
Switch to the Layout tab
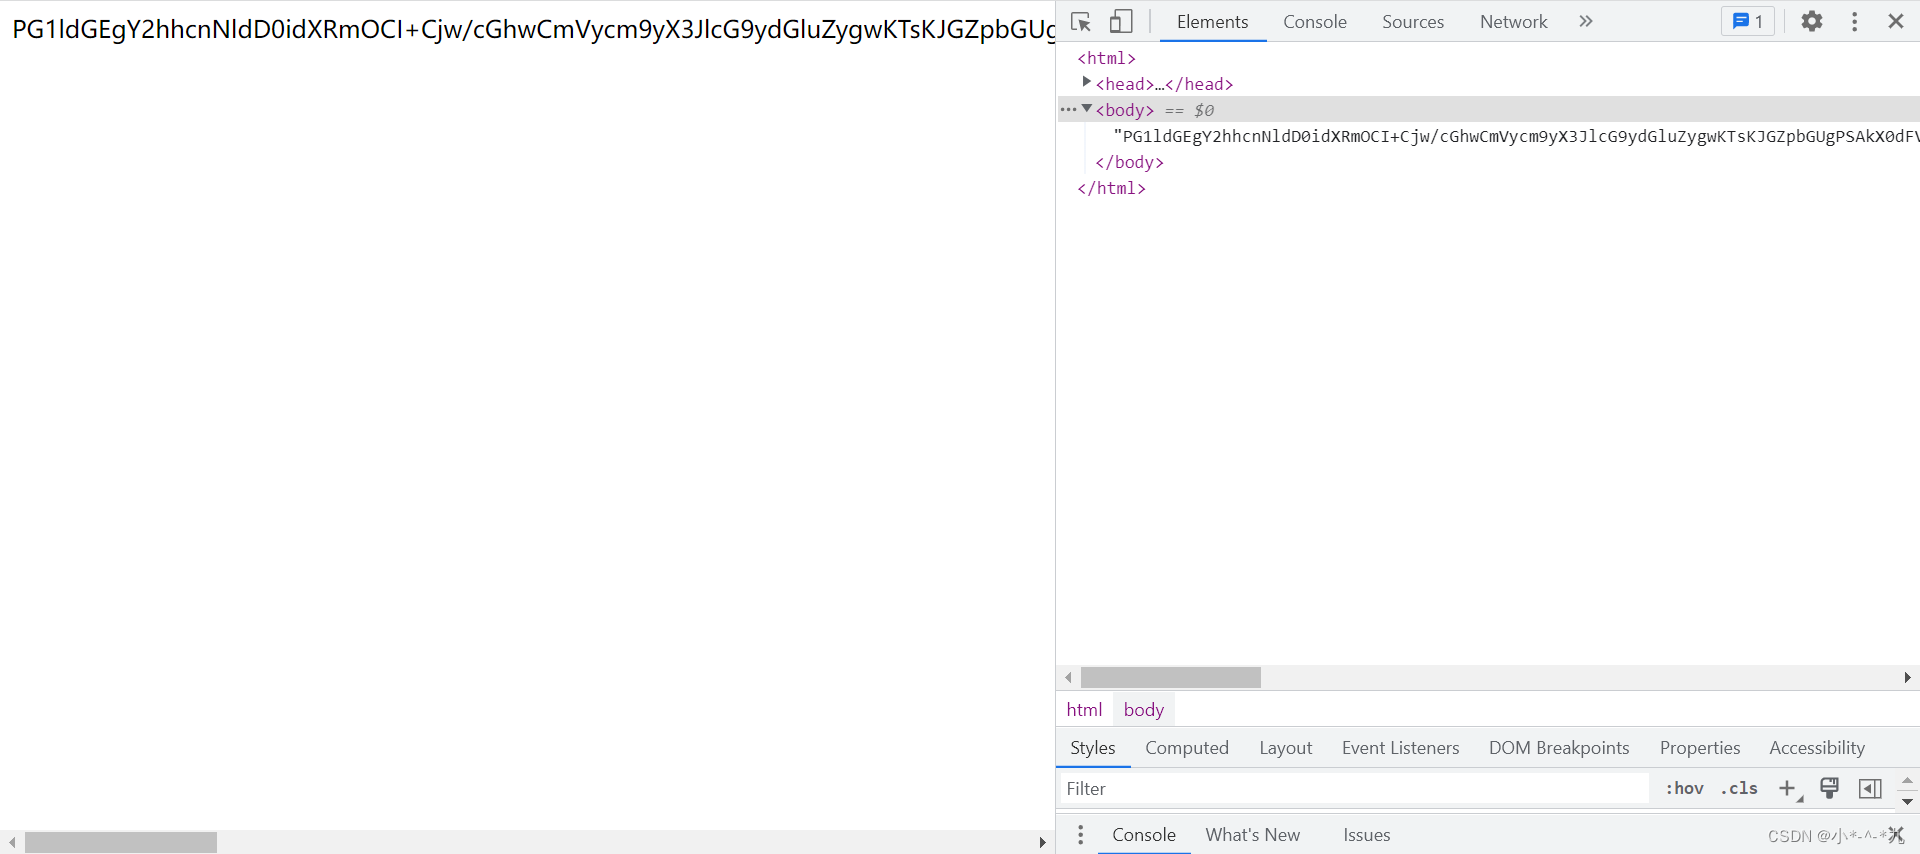1285,748
